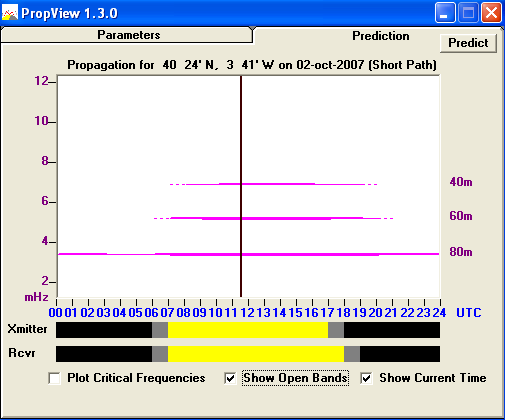
Task: Enable Plot Critical Frequencies checkbox
Action: click(54, 378)
